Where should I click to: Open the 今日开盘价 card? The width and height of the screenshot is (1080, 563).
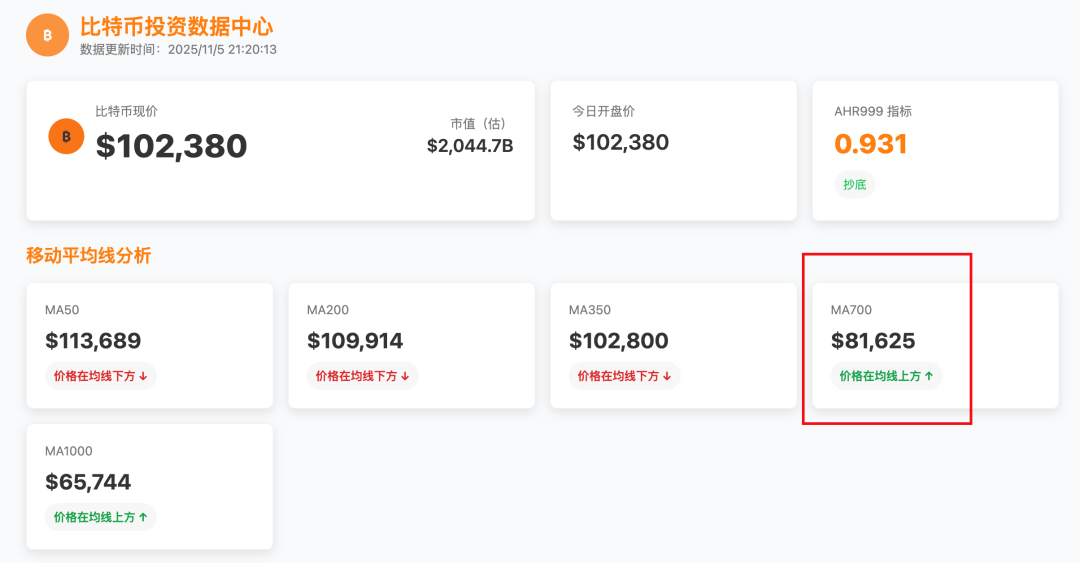[x=674, y=151]
